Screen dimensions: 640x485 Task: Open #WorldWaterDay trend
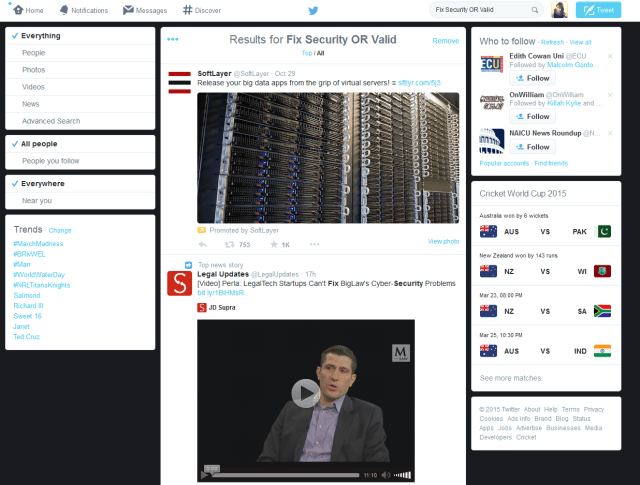pyautogui.click(x=39, y=275)
